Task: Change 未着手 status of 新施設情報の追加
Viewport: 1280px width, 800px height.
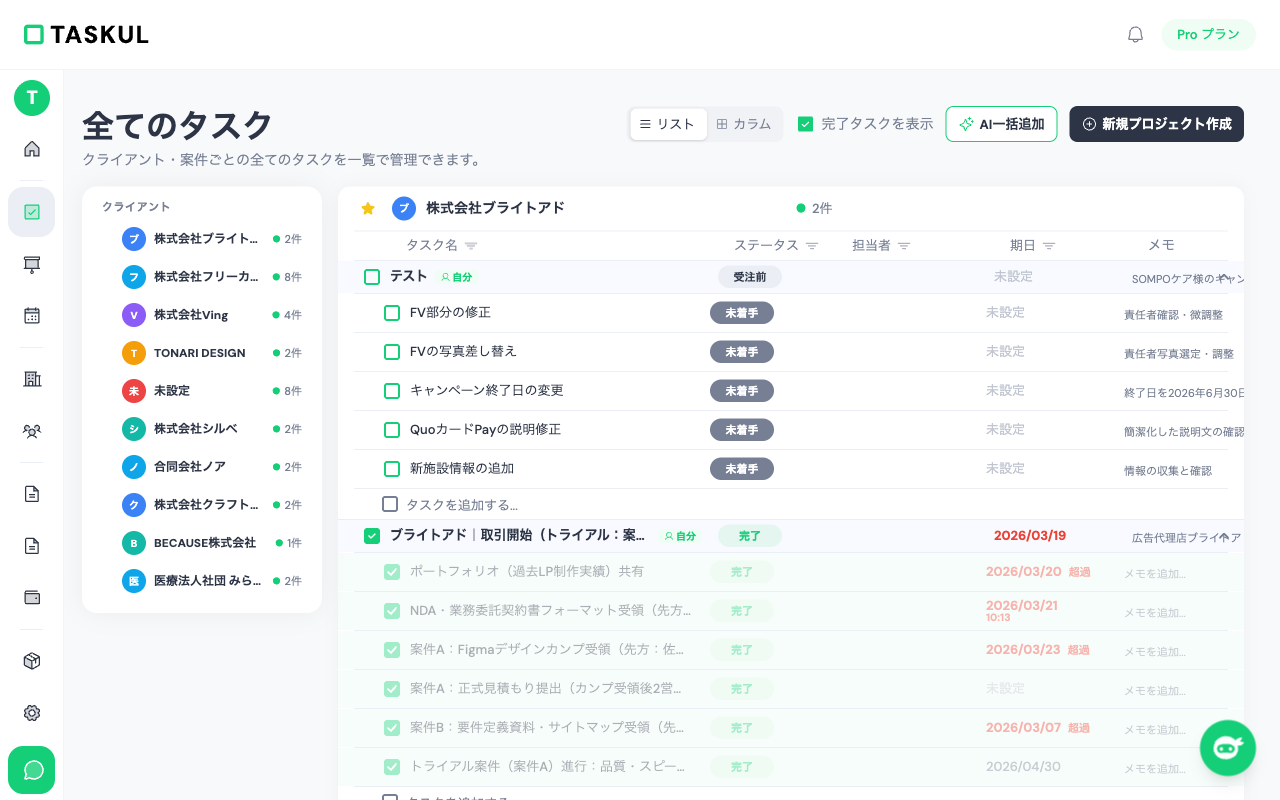Action: click(742, 469)
